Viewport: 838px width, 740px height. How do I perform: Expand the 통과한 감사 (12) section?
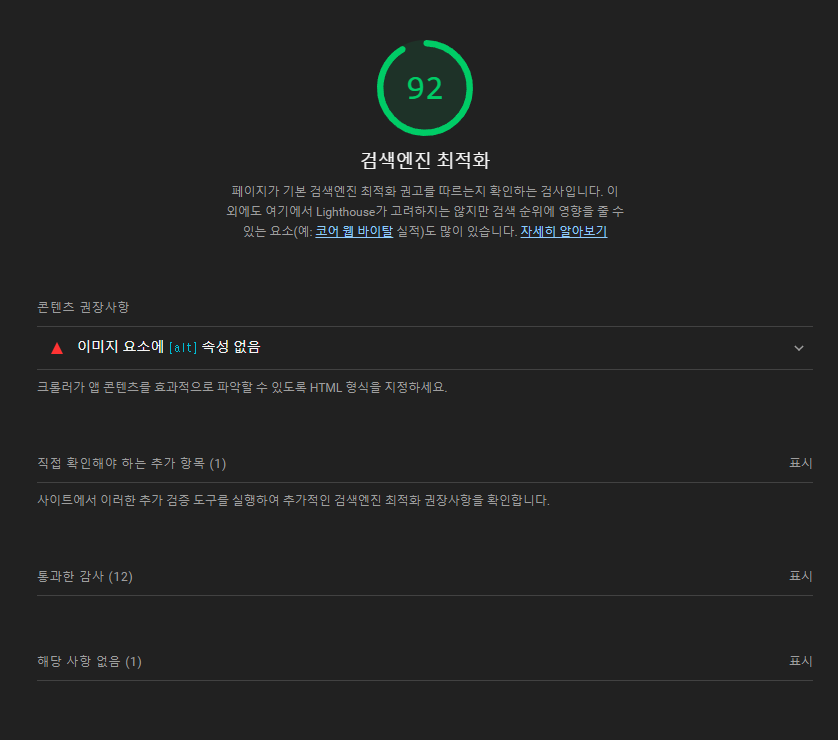[x=425, y=577]
